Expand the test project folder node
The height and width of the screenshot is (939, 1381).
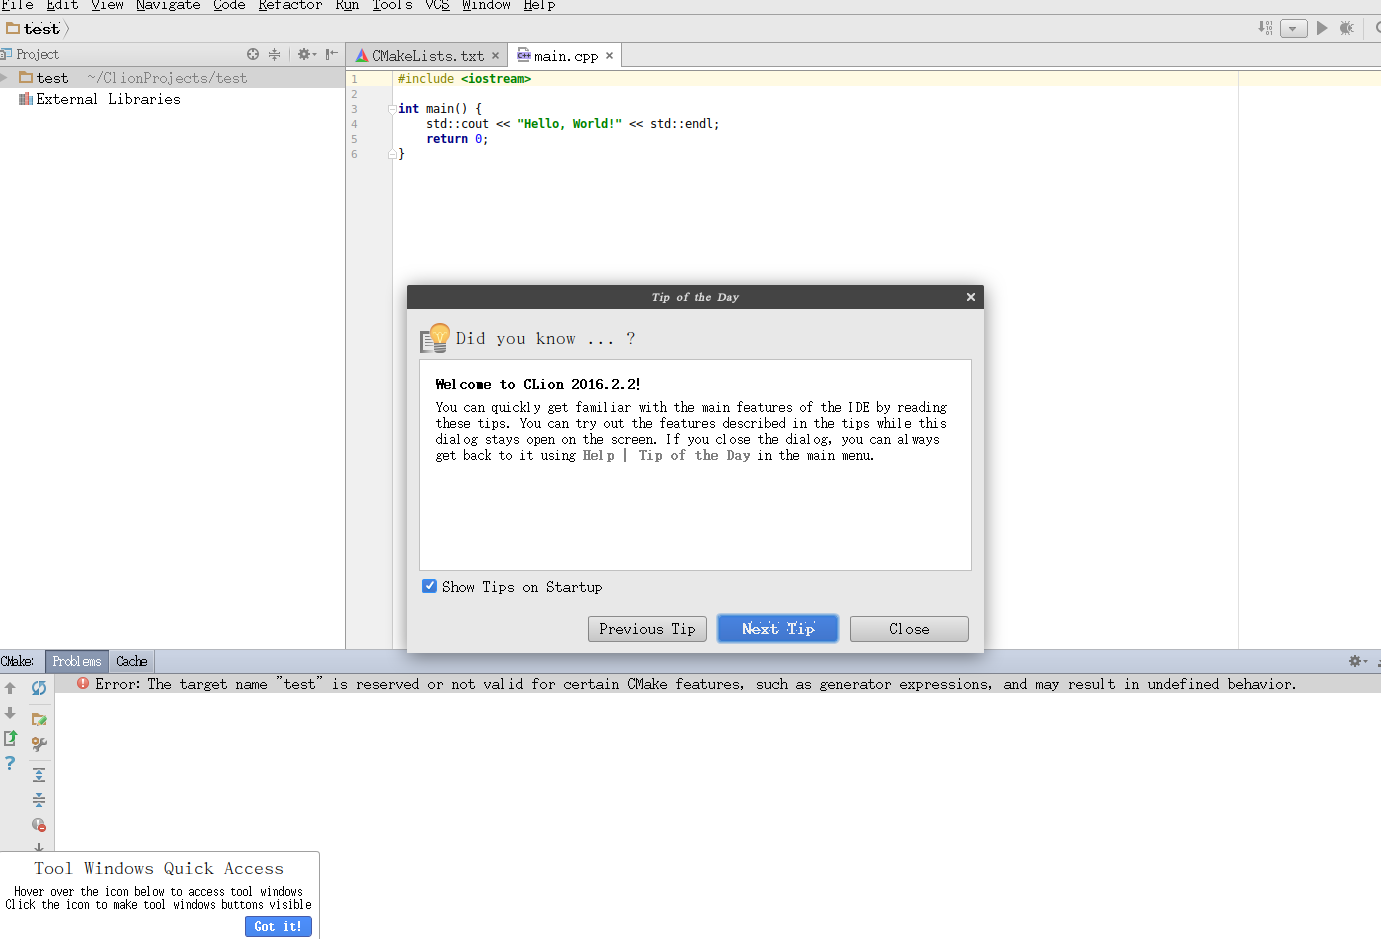coord(5,78)
